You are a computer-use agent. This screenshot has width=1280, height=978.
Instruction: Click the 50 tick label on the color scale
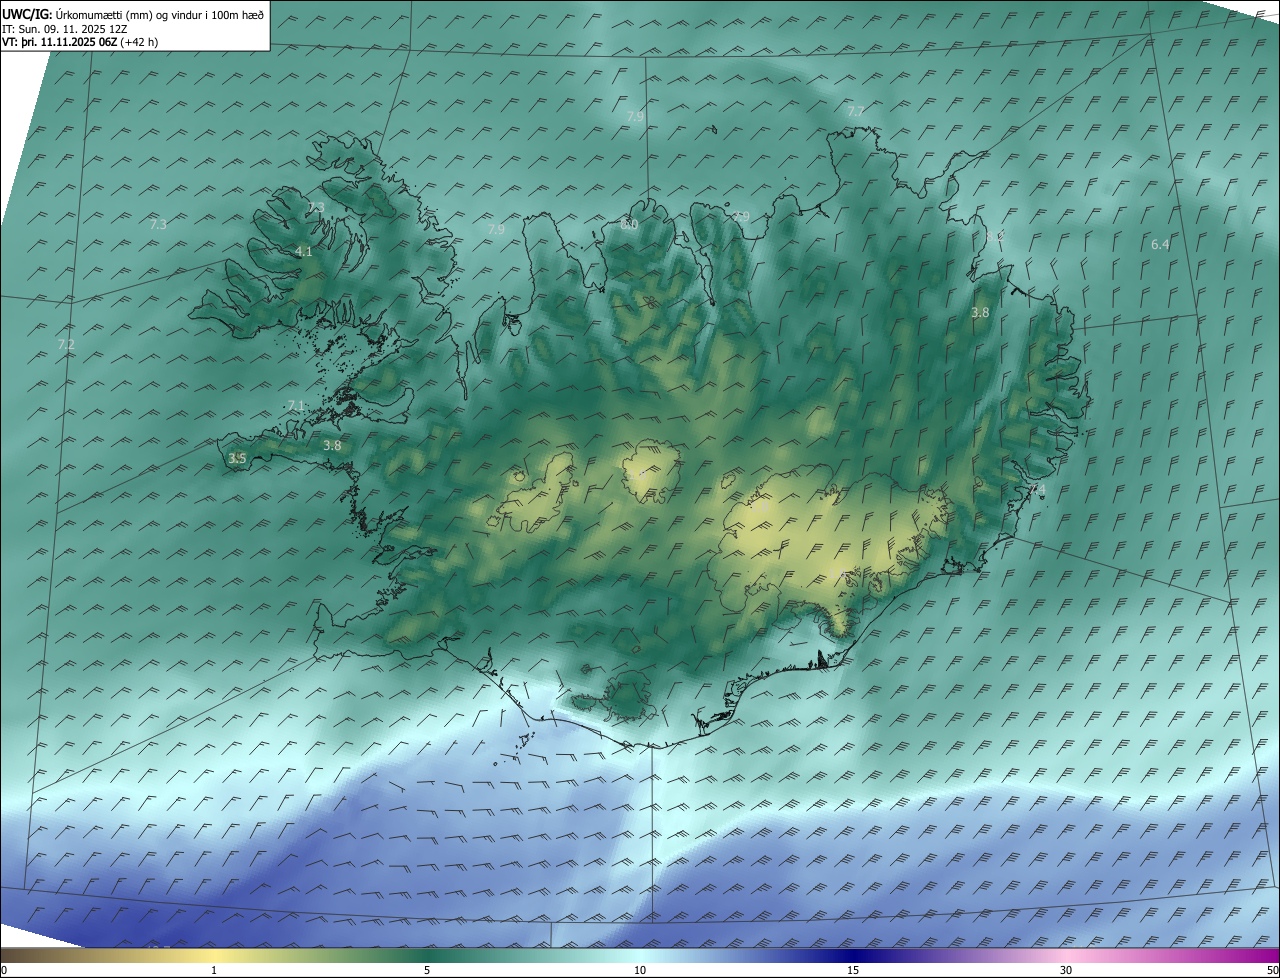[x=1273, y=971]
